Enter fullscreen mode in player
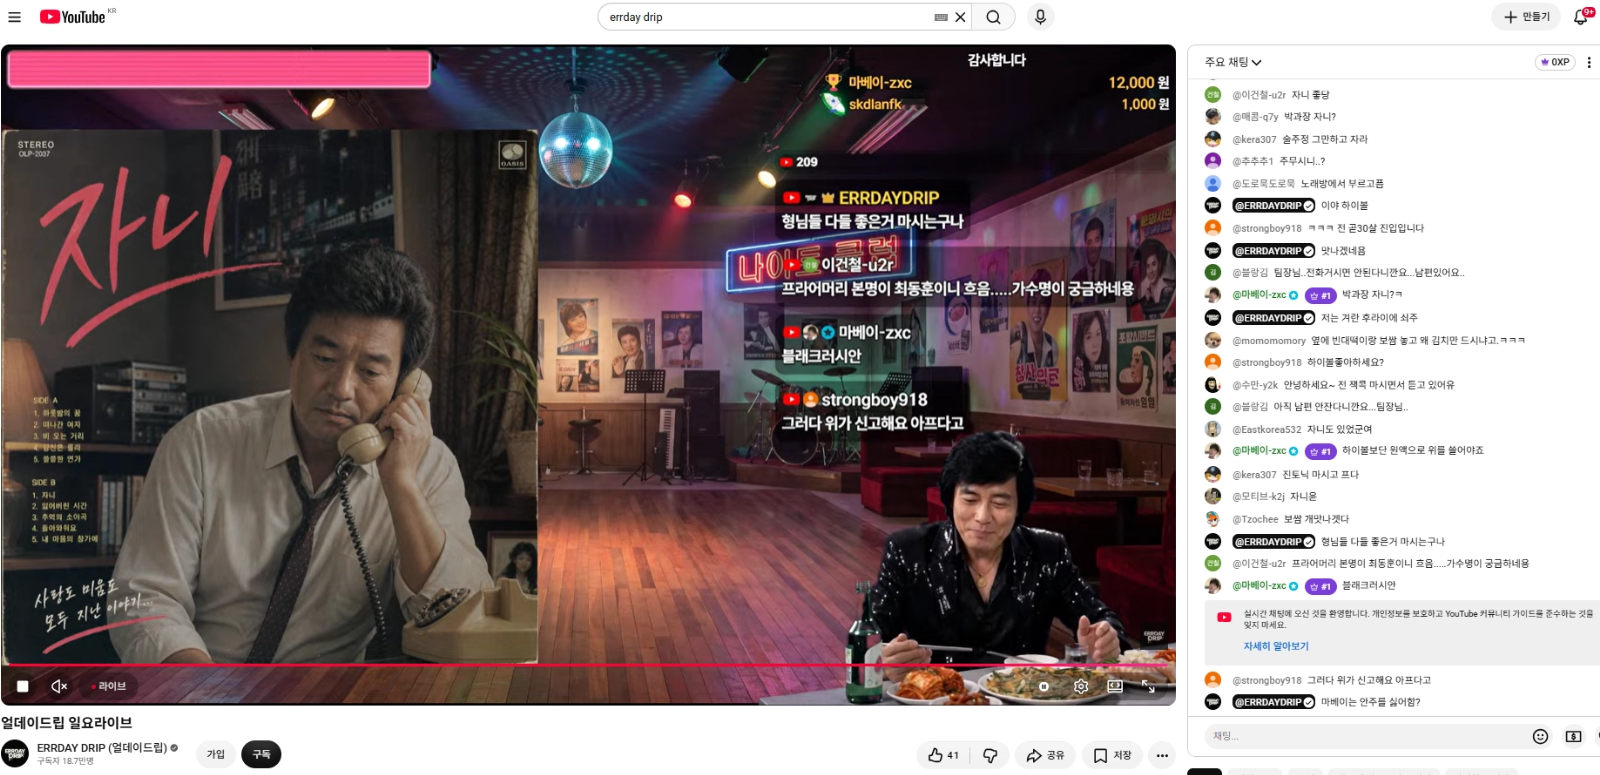 (1149, 686)
